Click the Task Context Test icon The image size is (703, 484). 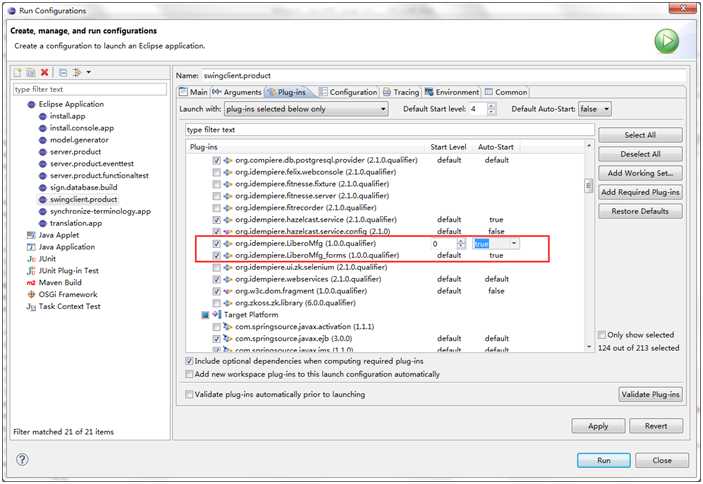[31, 307]
